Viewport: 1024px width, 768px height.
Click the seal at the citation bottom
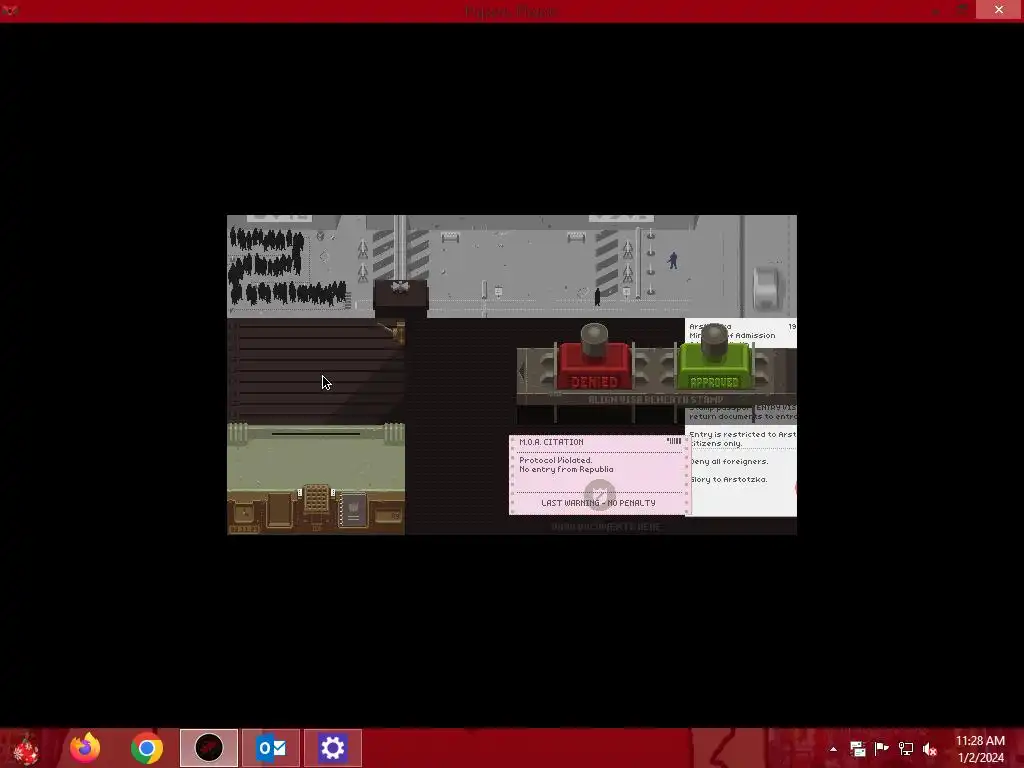point(599,494)
